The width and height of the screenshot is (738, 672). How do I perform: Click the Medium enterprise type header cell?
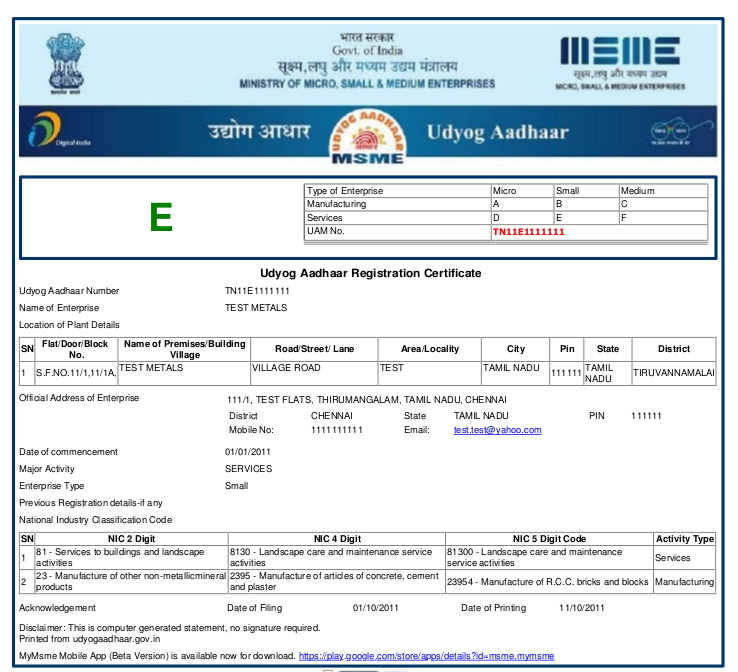(662, 191)
